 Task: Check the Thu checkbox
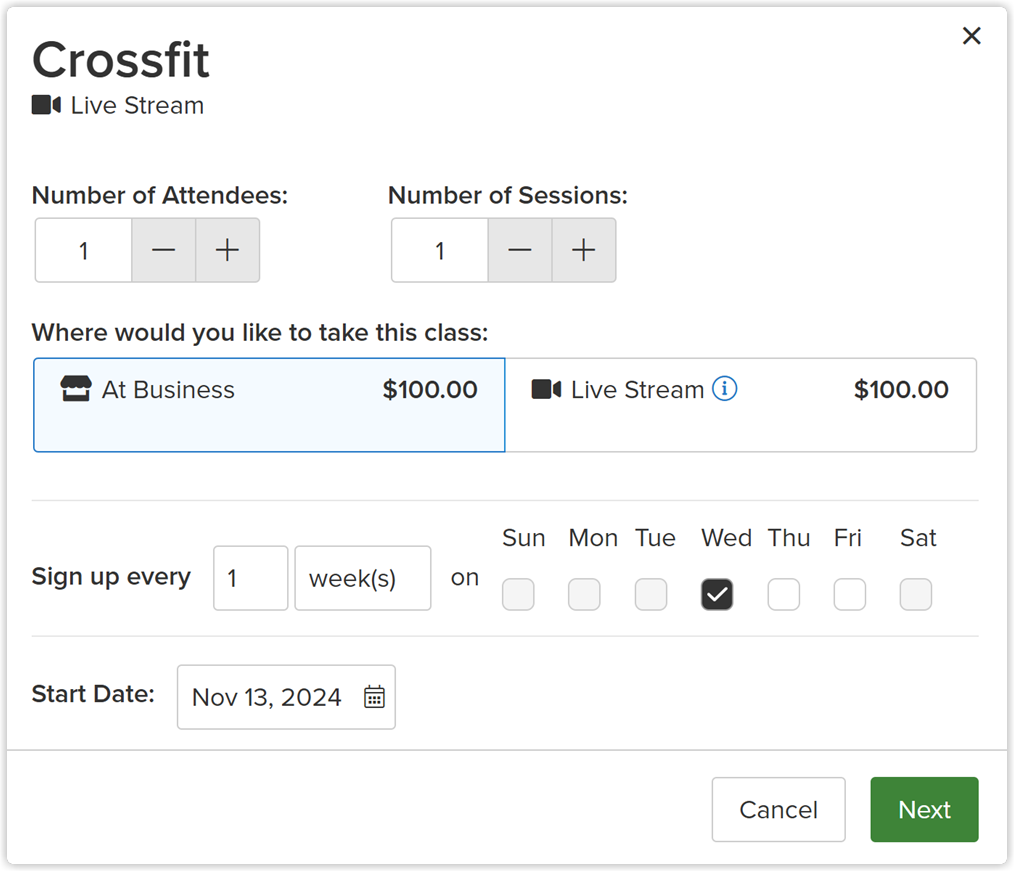pos(783,594)
